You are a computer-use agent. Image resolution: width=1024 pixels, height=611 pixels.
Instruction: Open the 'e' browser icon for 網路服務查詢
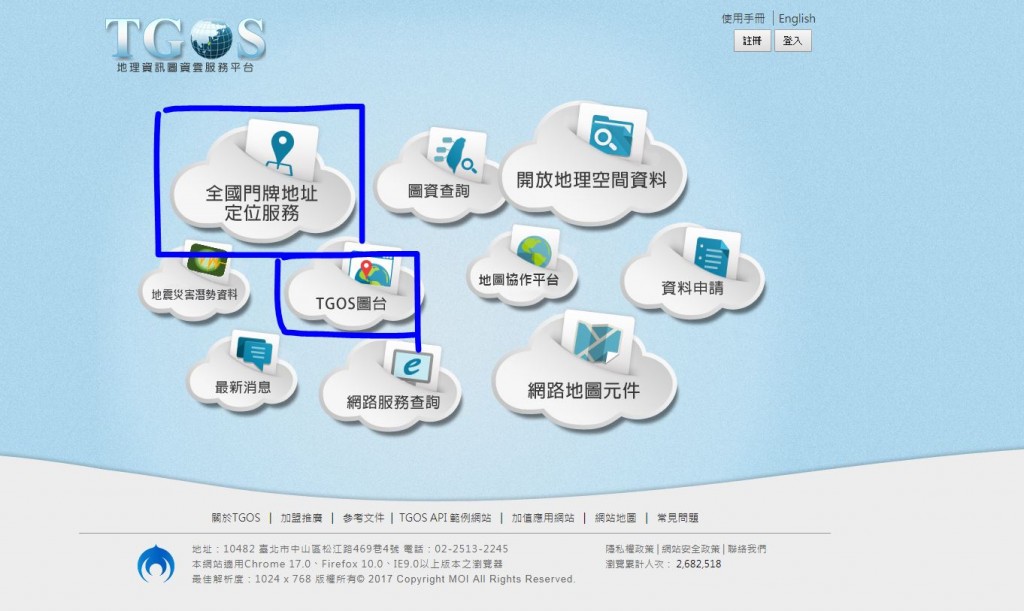coord(413,365)
